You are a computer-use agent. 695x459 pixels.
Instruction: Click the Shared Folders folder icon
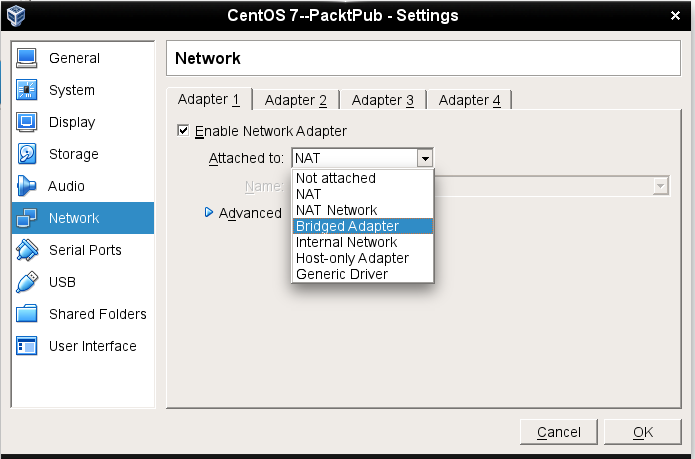click(28, 314)
